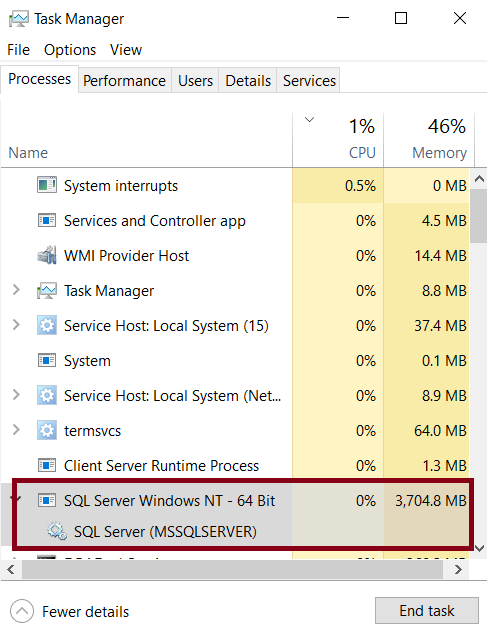The width and height of the screenshot is (487, 636).
Task: Click the System interrupts process icon
Action: (47, 185)
